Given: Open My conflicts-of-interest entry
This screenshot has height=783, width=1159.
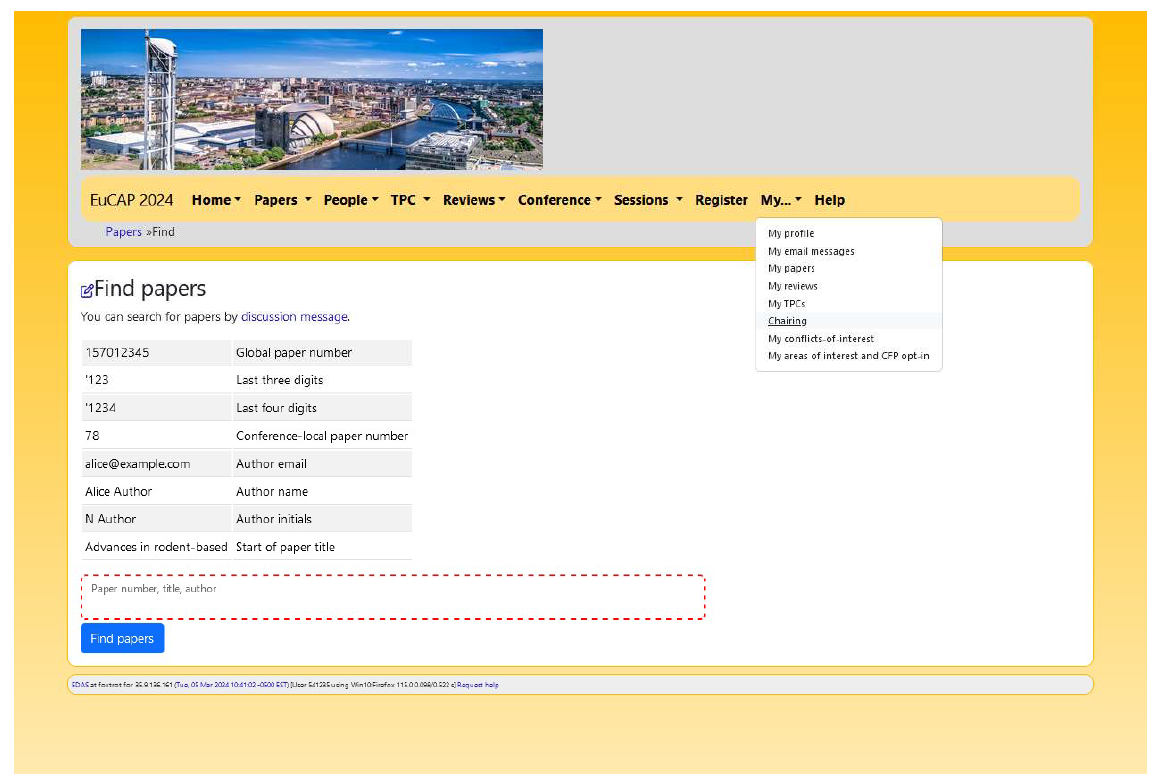Looking at the screenshot, I should pyautogui.click(x=821, y=339).
